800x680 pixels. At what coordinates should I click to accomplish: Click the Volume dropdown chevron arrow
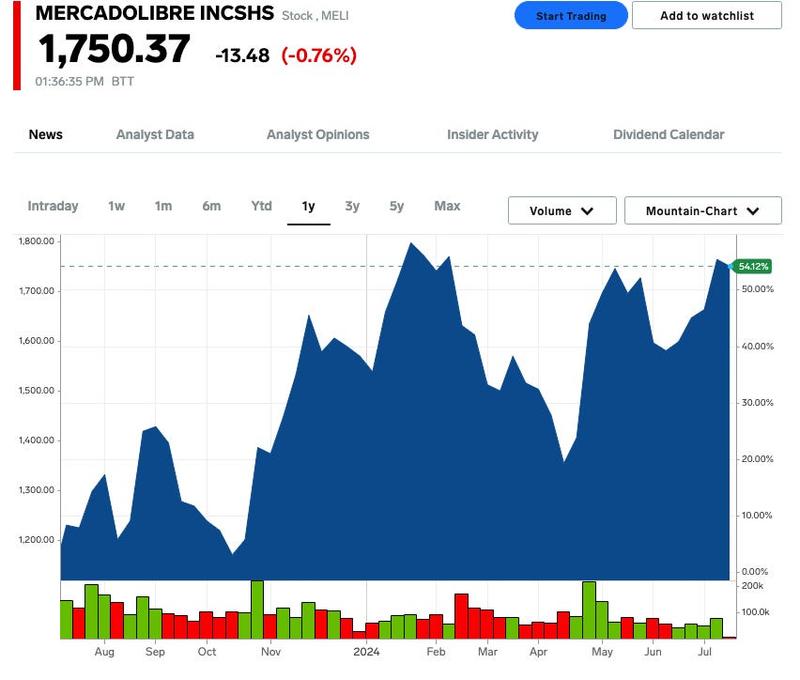click(x=587, y=211)
